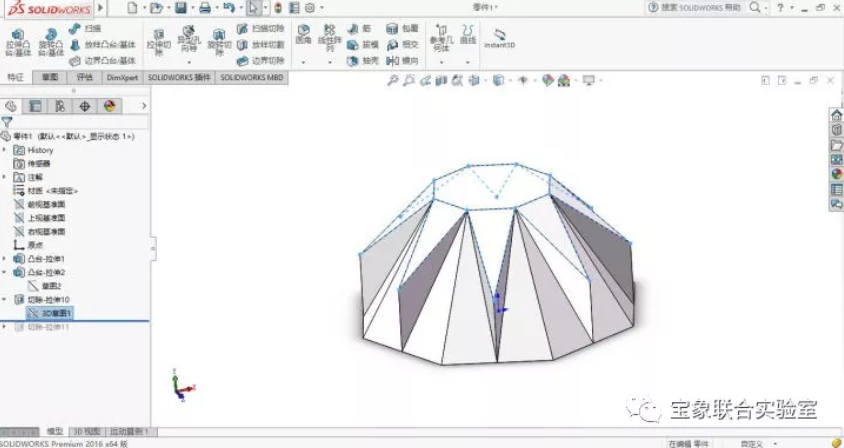Viewport: 844px width, 448px height.
Task: Select the Shell (抽壳) tool
Action: [363, 61]
